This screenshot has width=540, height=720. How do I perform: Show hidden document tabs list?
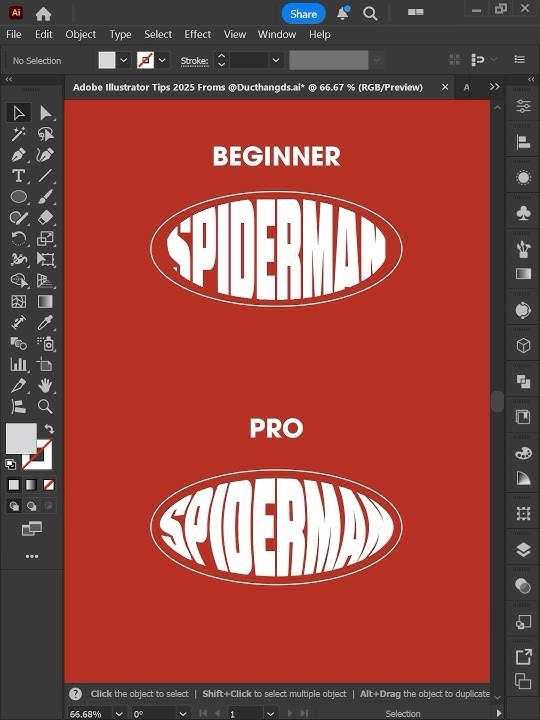coord(494,87)
